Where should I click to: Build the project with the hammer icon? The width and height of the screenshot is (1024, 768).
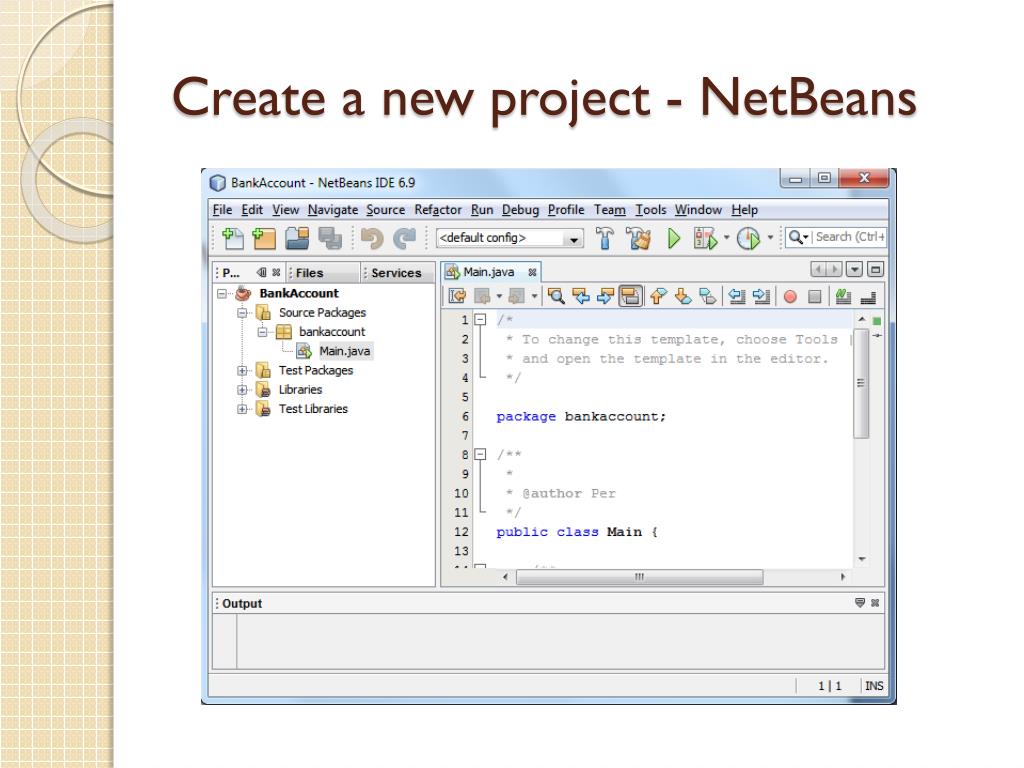(605, 238)
